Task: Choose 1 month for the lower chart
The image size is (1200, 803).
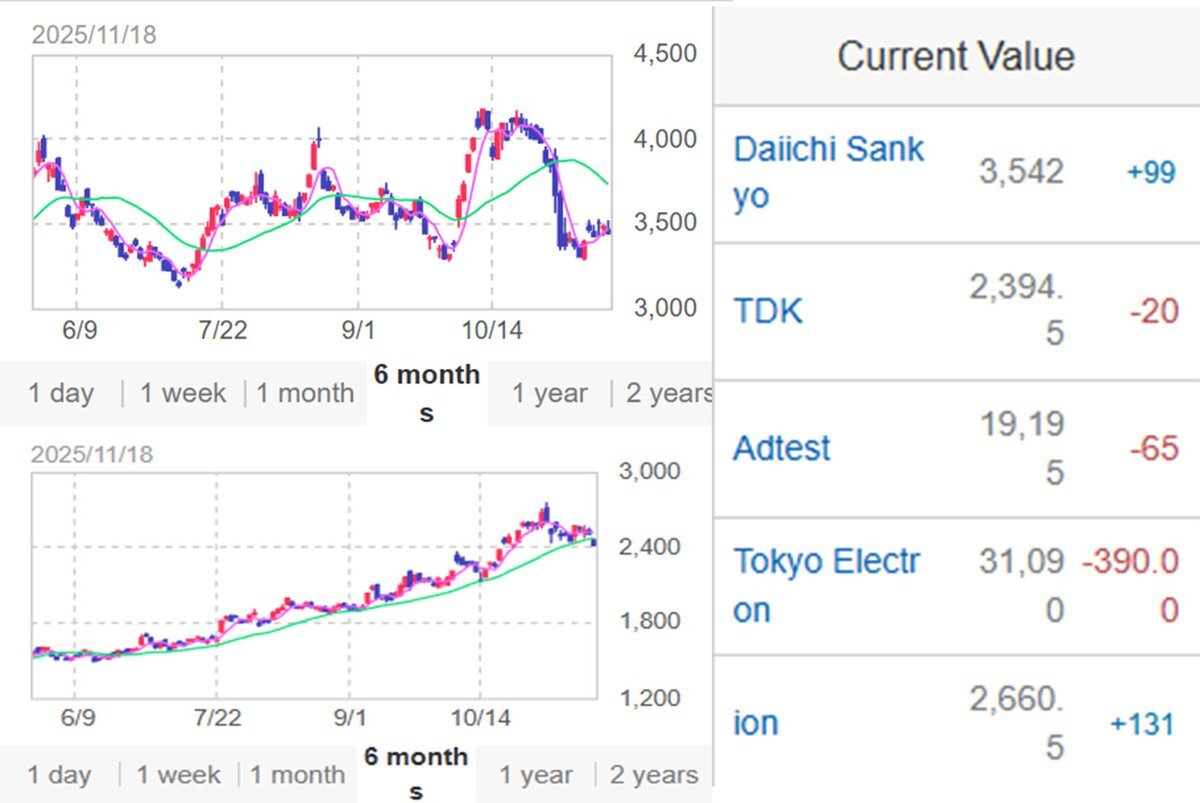Action: [297, 775]
